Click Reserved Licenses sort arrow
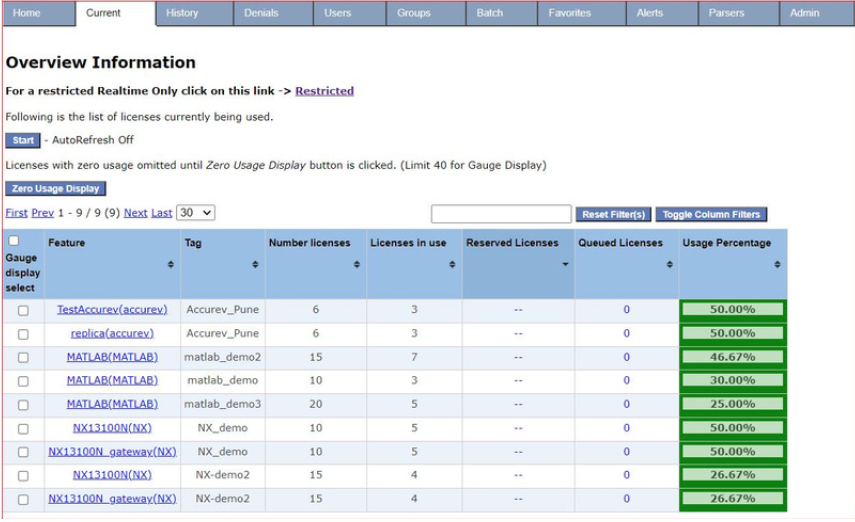855x522 pixels. coord(565,265)
